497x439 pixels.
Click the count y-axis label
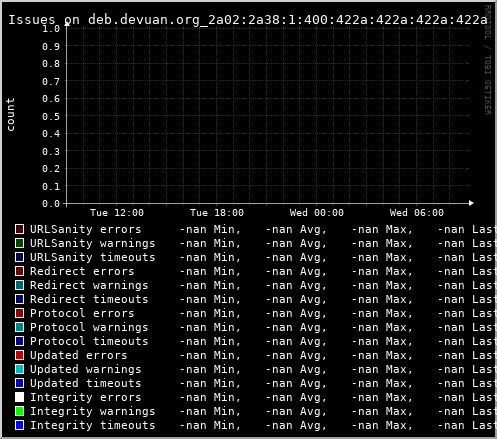[11, 114]
